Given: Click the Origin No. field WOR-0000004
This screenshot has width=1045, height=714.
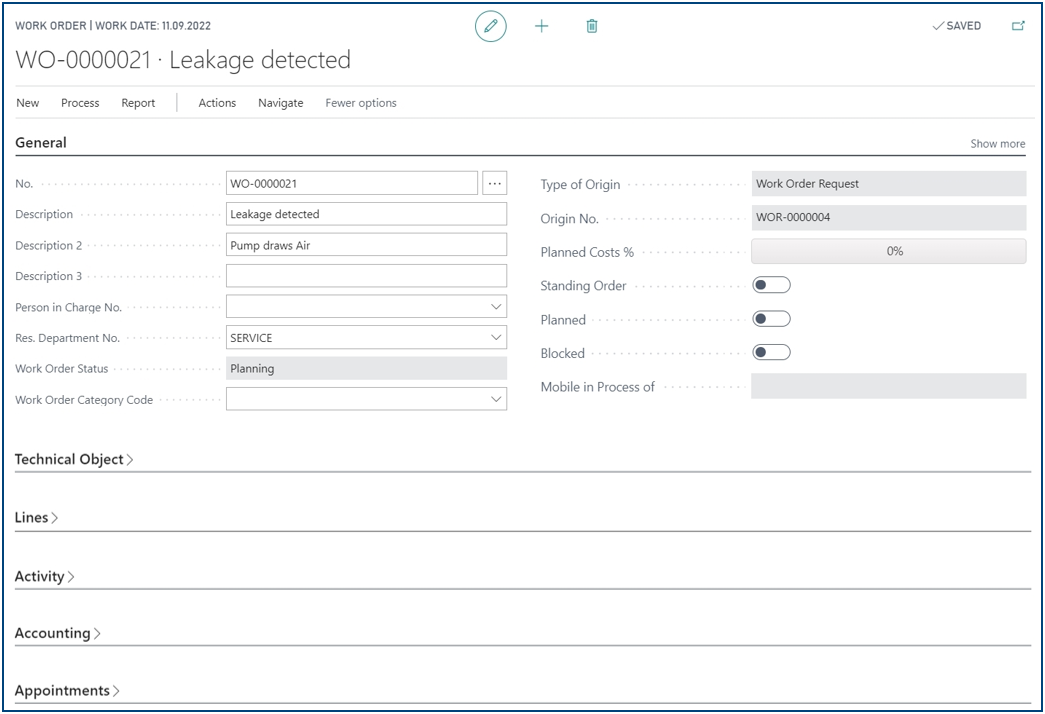Looking at the screenshot, I should tap(888, 217).
